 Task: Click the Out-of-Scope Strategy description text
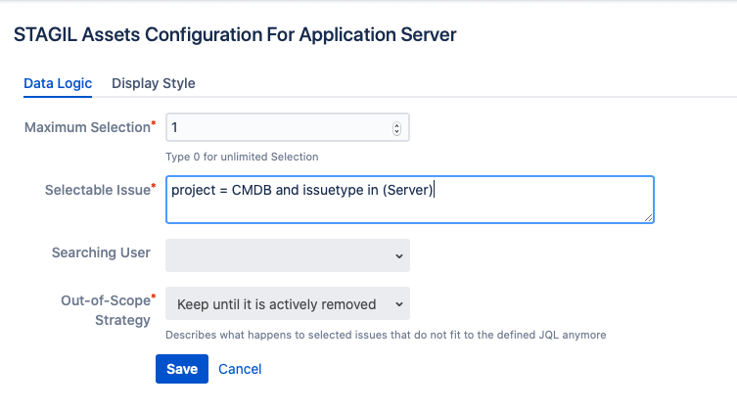(x=385, y=335)
